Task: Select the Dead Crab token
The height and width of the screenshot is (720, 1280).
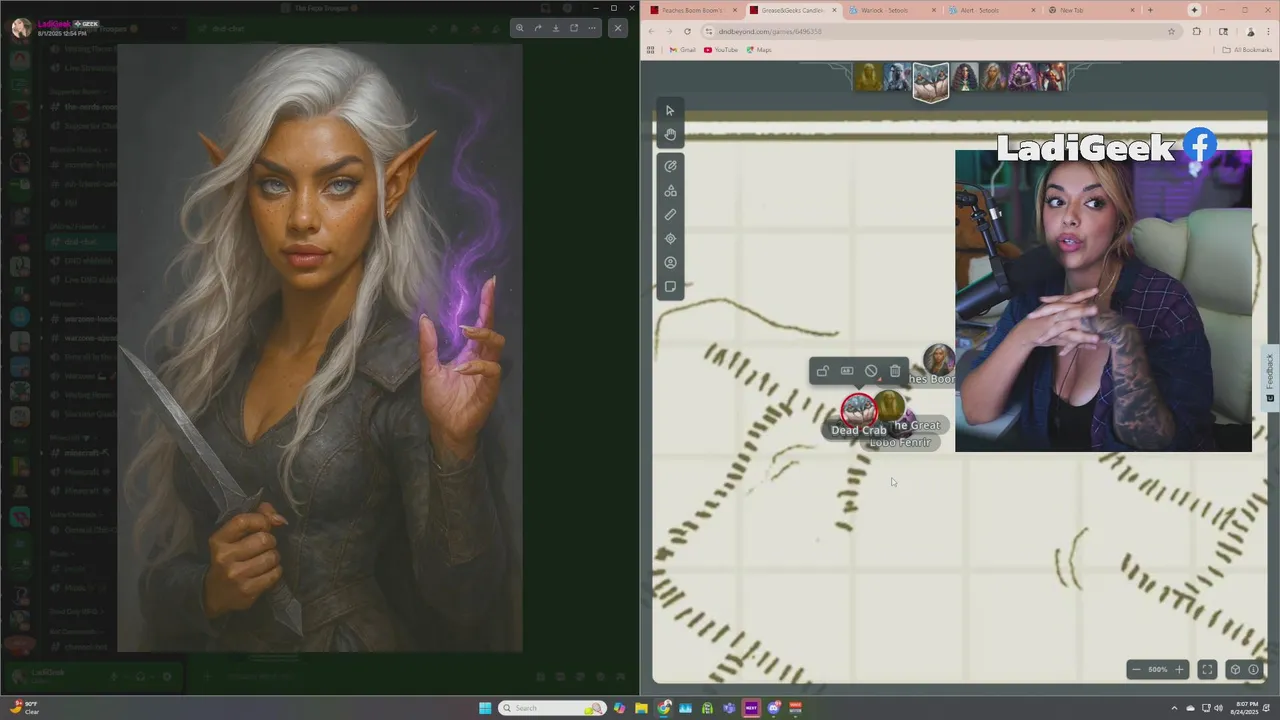Action: [857, 409]
